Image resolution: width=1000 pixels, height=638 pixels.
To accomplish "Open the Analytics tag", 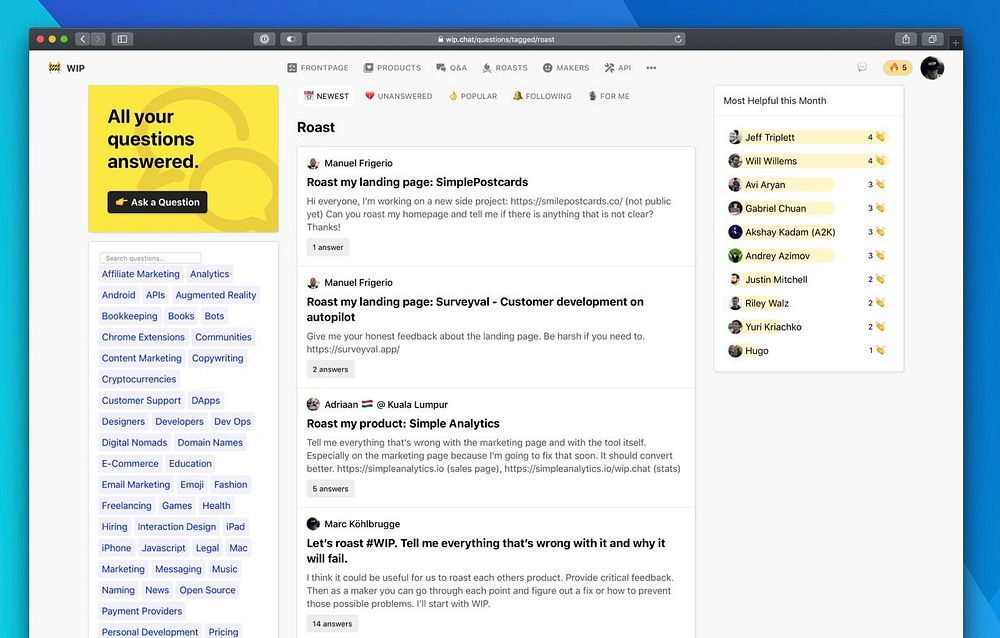I will (209, 274).
